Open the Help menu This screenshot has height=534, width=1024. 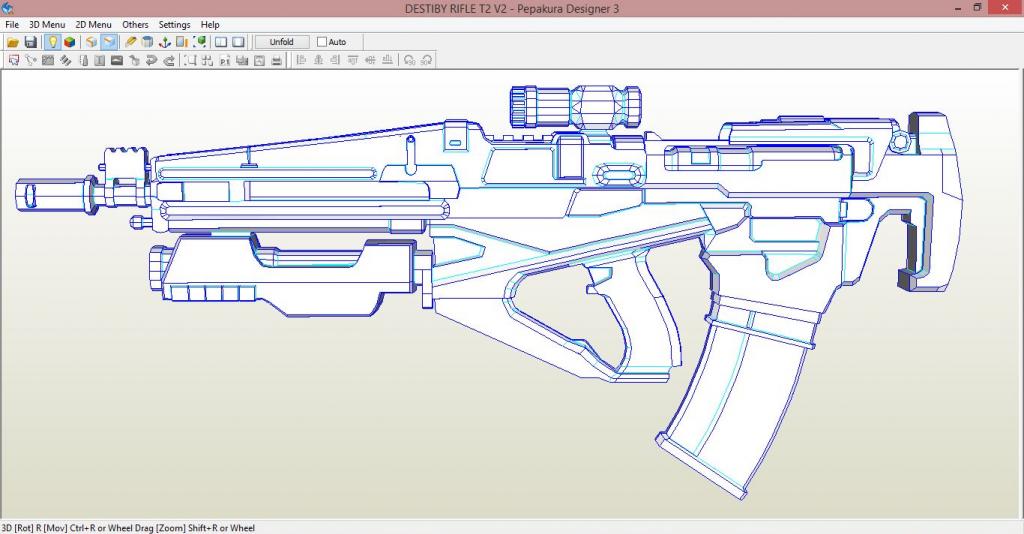210,24
